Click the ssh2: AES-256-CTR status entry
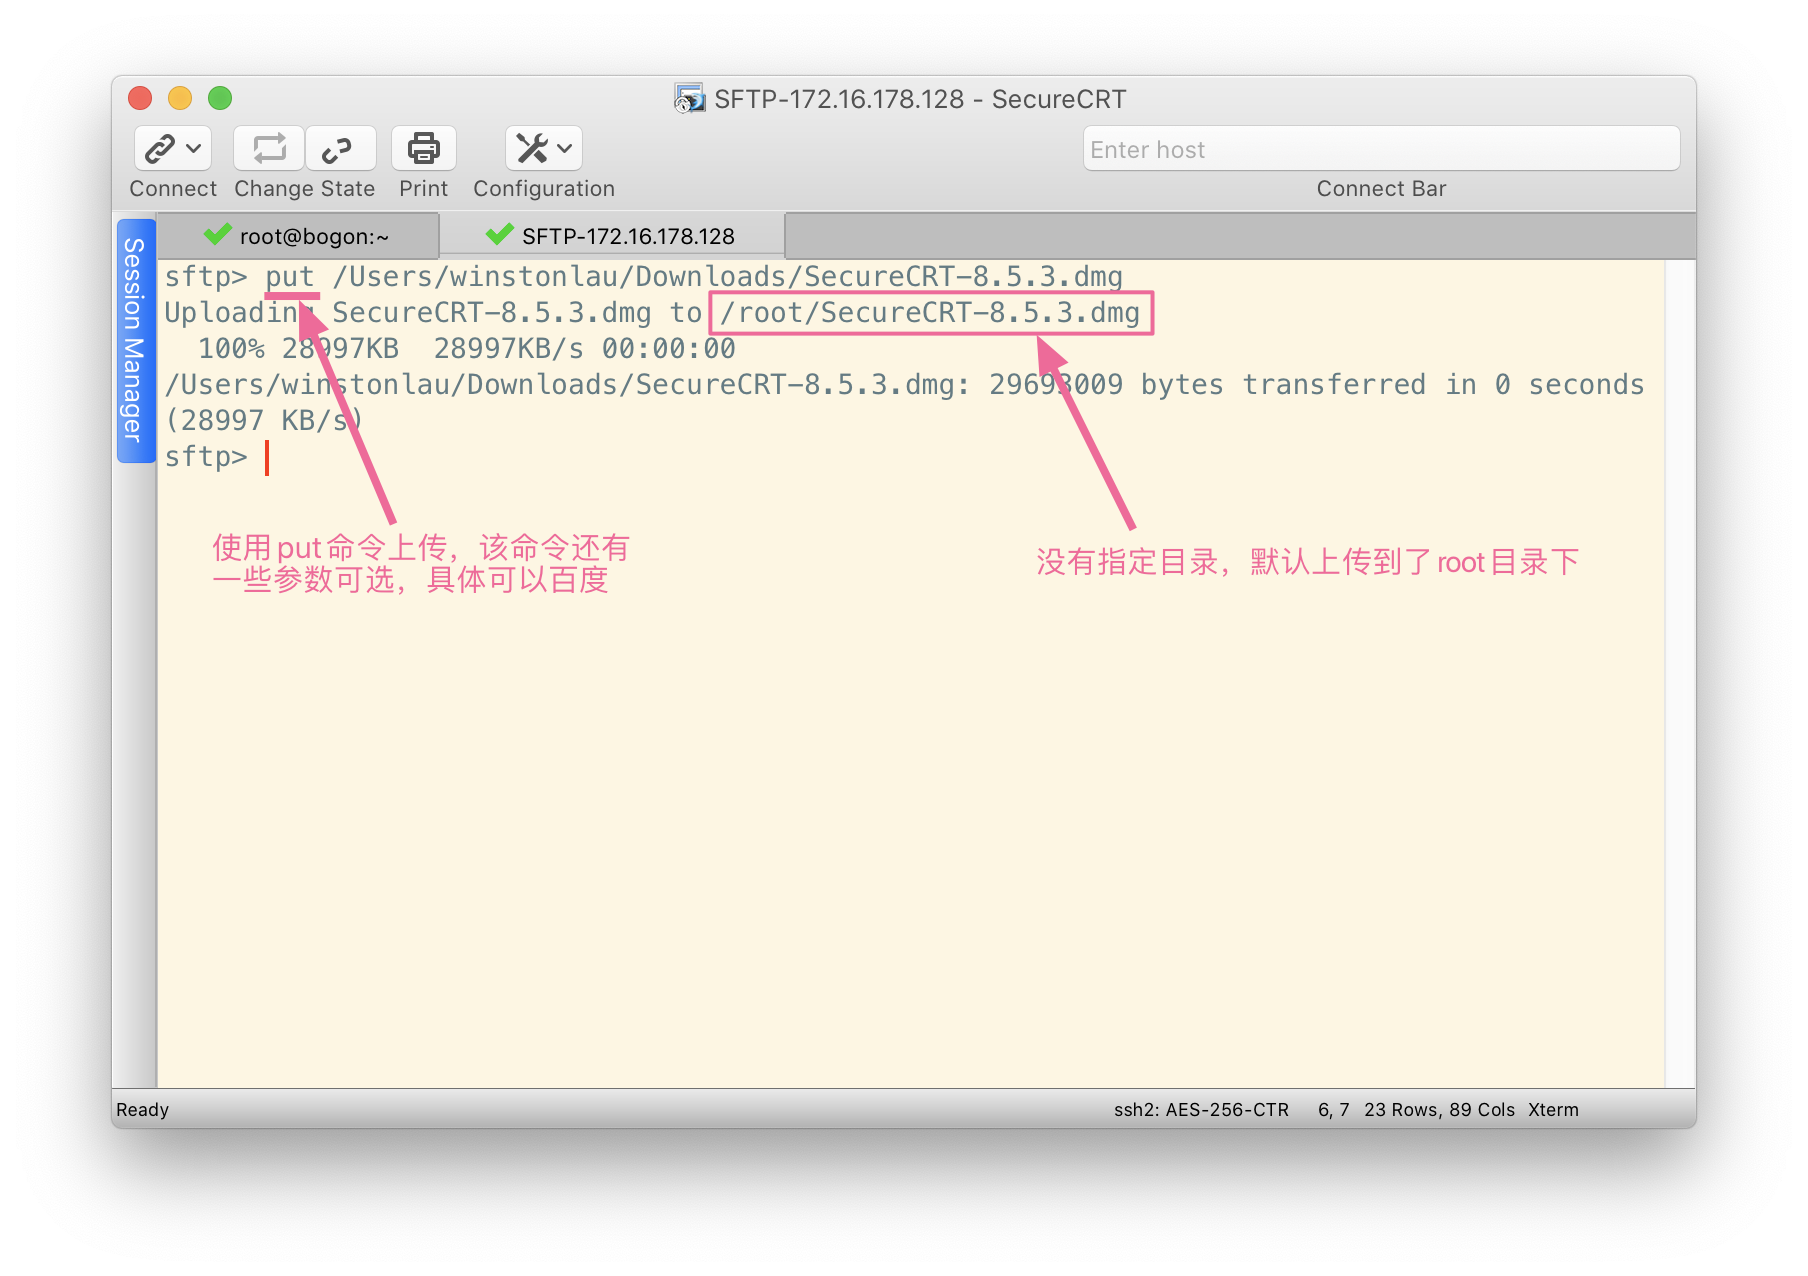This screenshot has height=1276, width=1808. pyautogui.click(x=1201, y=1110)
